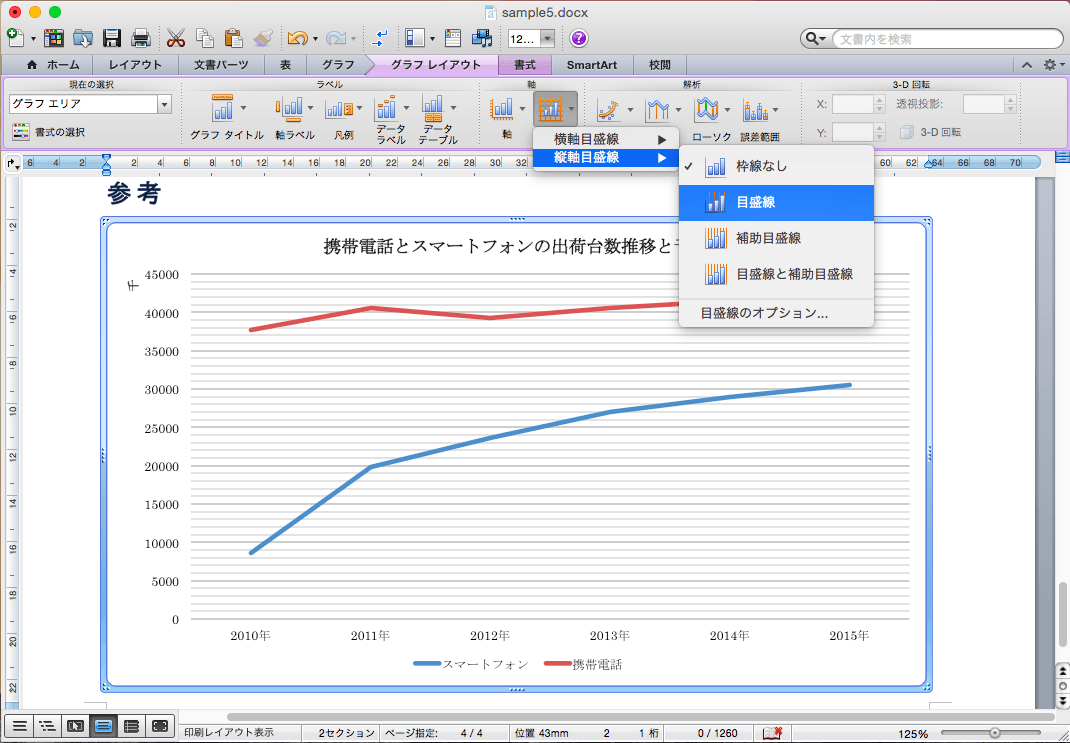The height and width of the screenshot is (743, 1070).
Task: Switch to full screen view button
Action: [x=160, y=726]
